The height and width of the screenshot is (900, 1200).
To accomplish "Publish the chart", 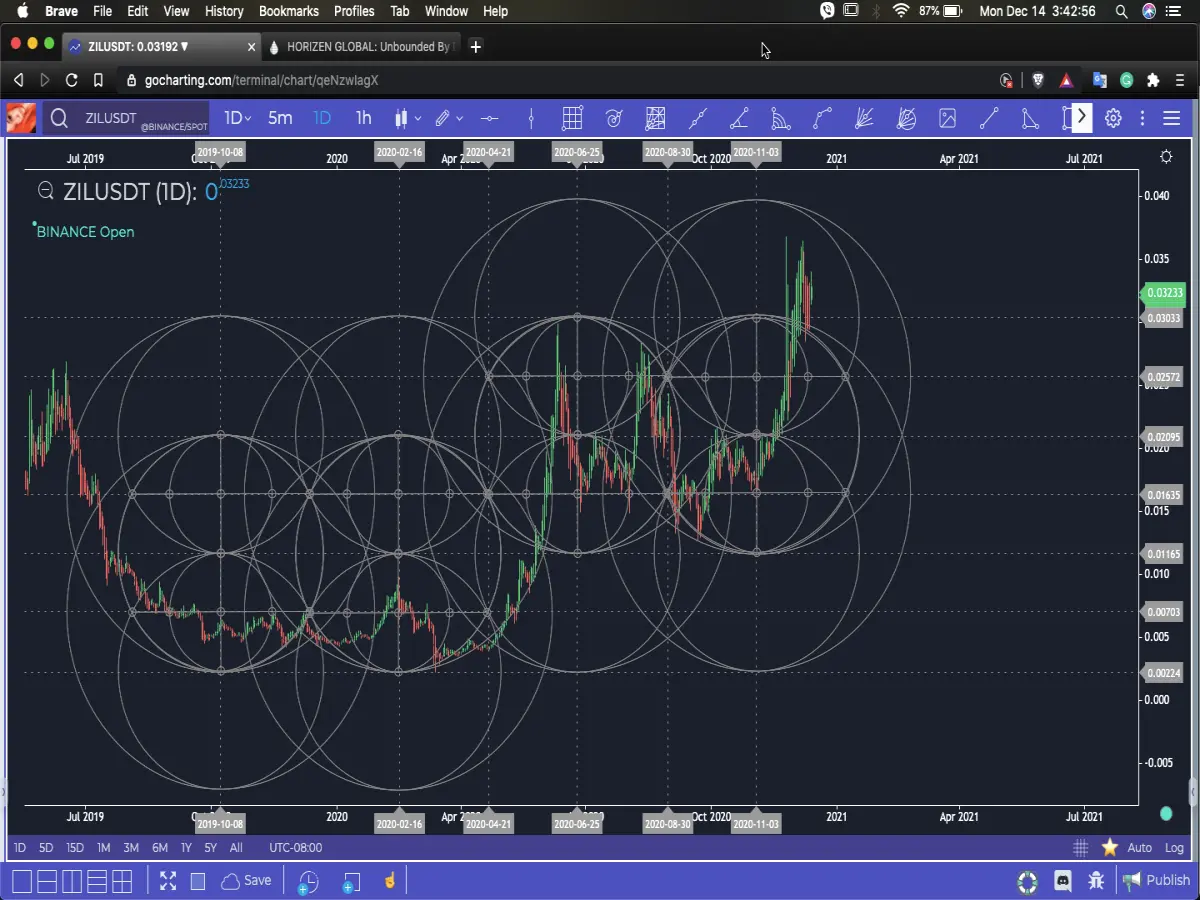I will pyautogui.click(x=1157, y=880).
